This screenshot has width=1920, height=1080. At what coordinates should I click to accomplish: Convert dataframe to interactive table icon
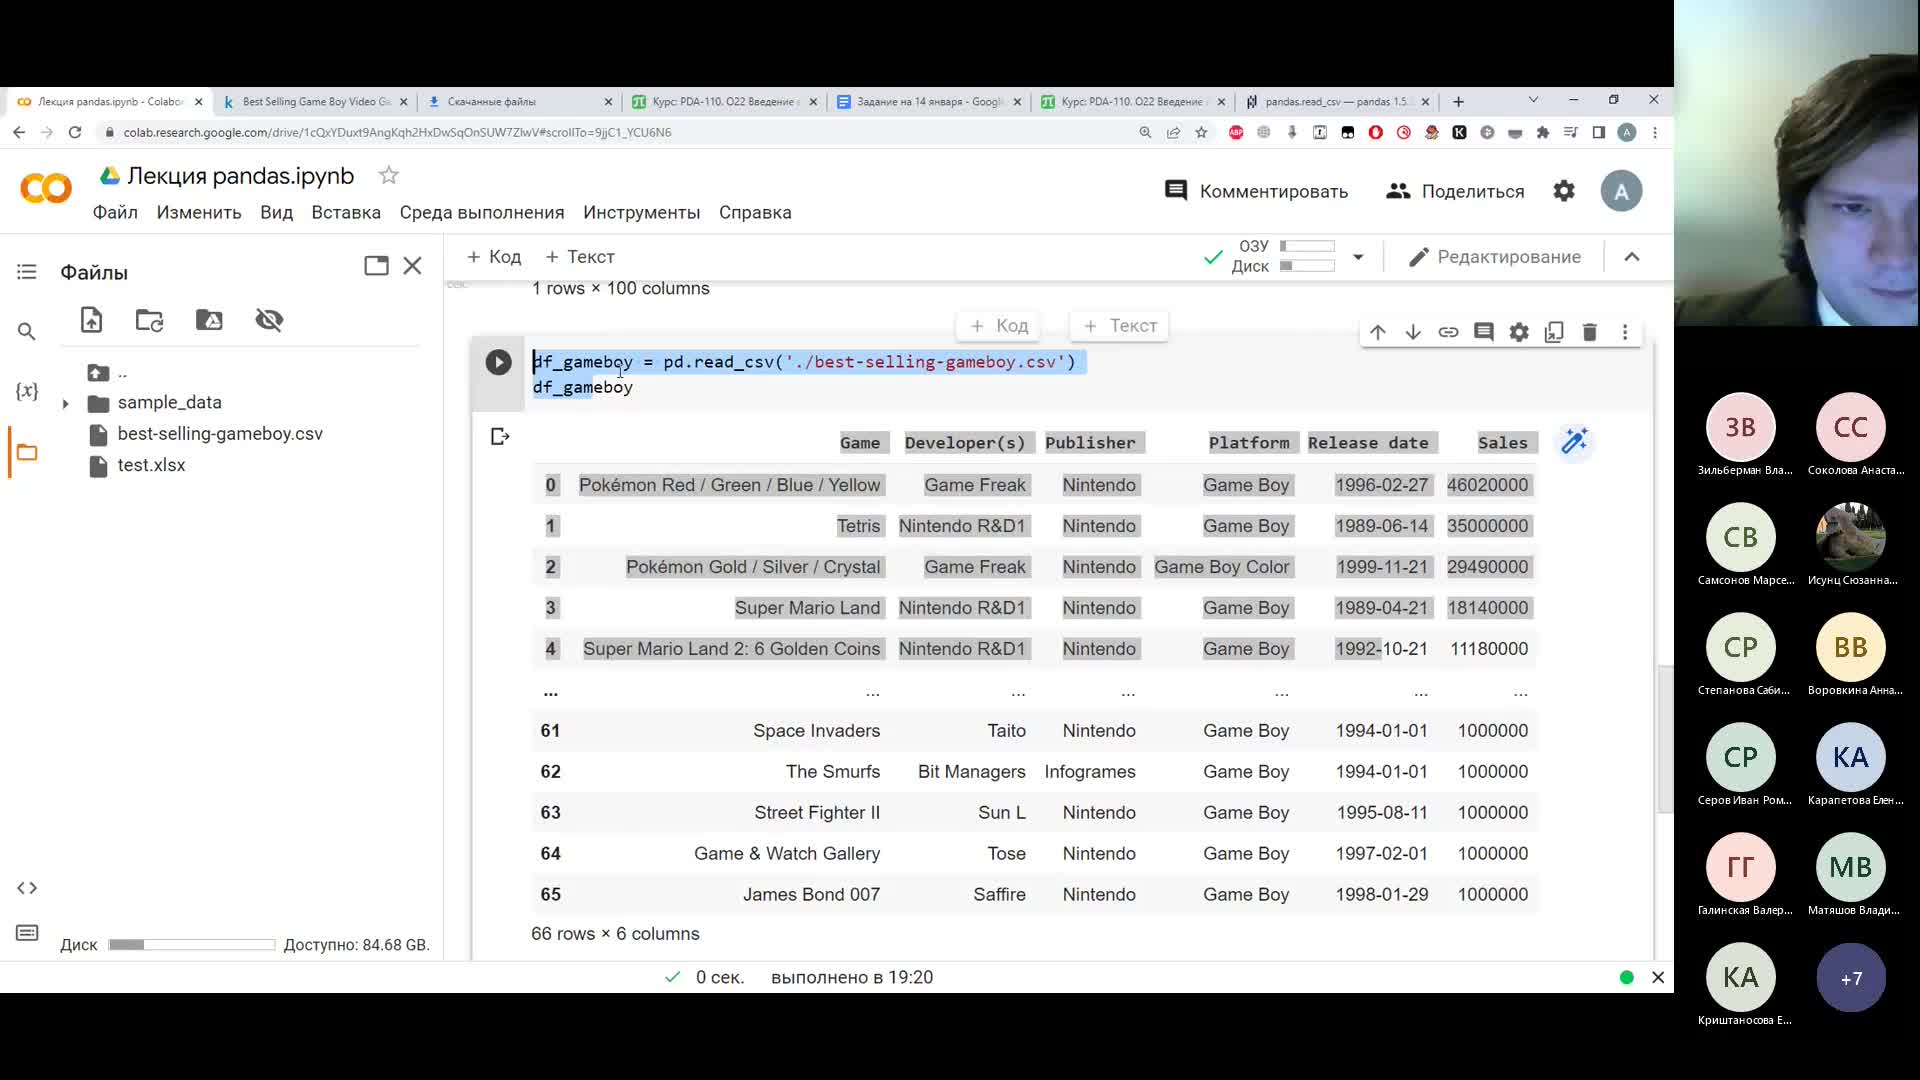(1574, 441)
